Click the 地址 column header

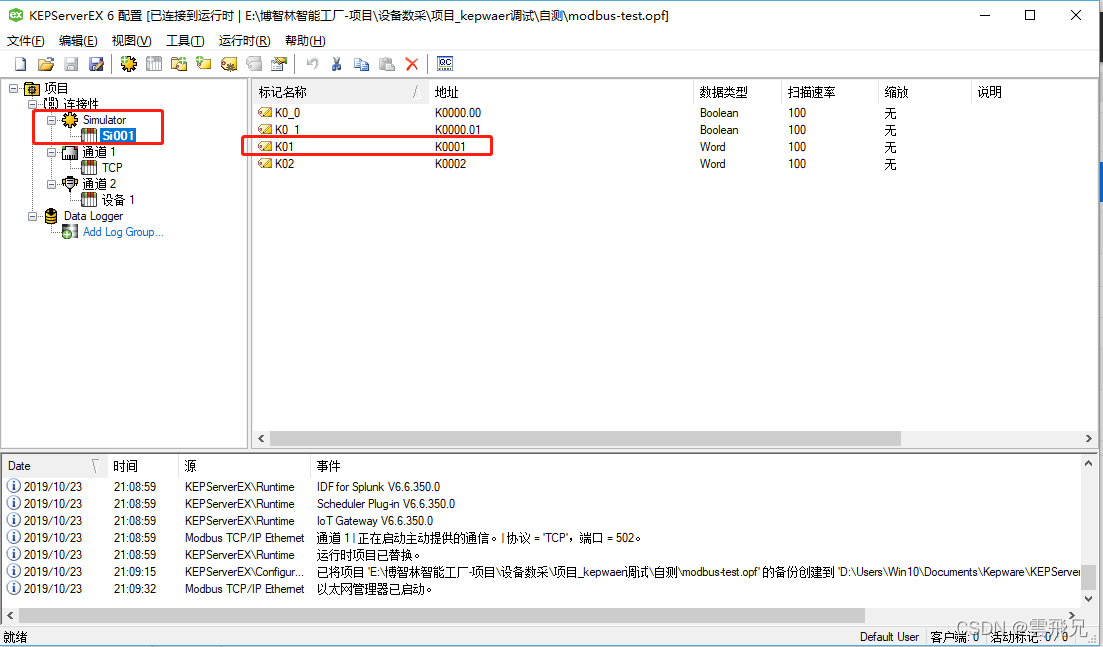pyautogui.click(x=561, y=92)
